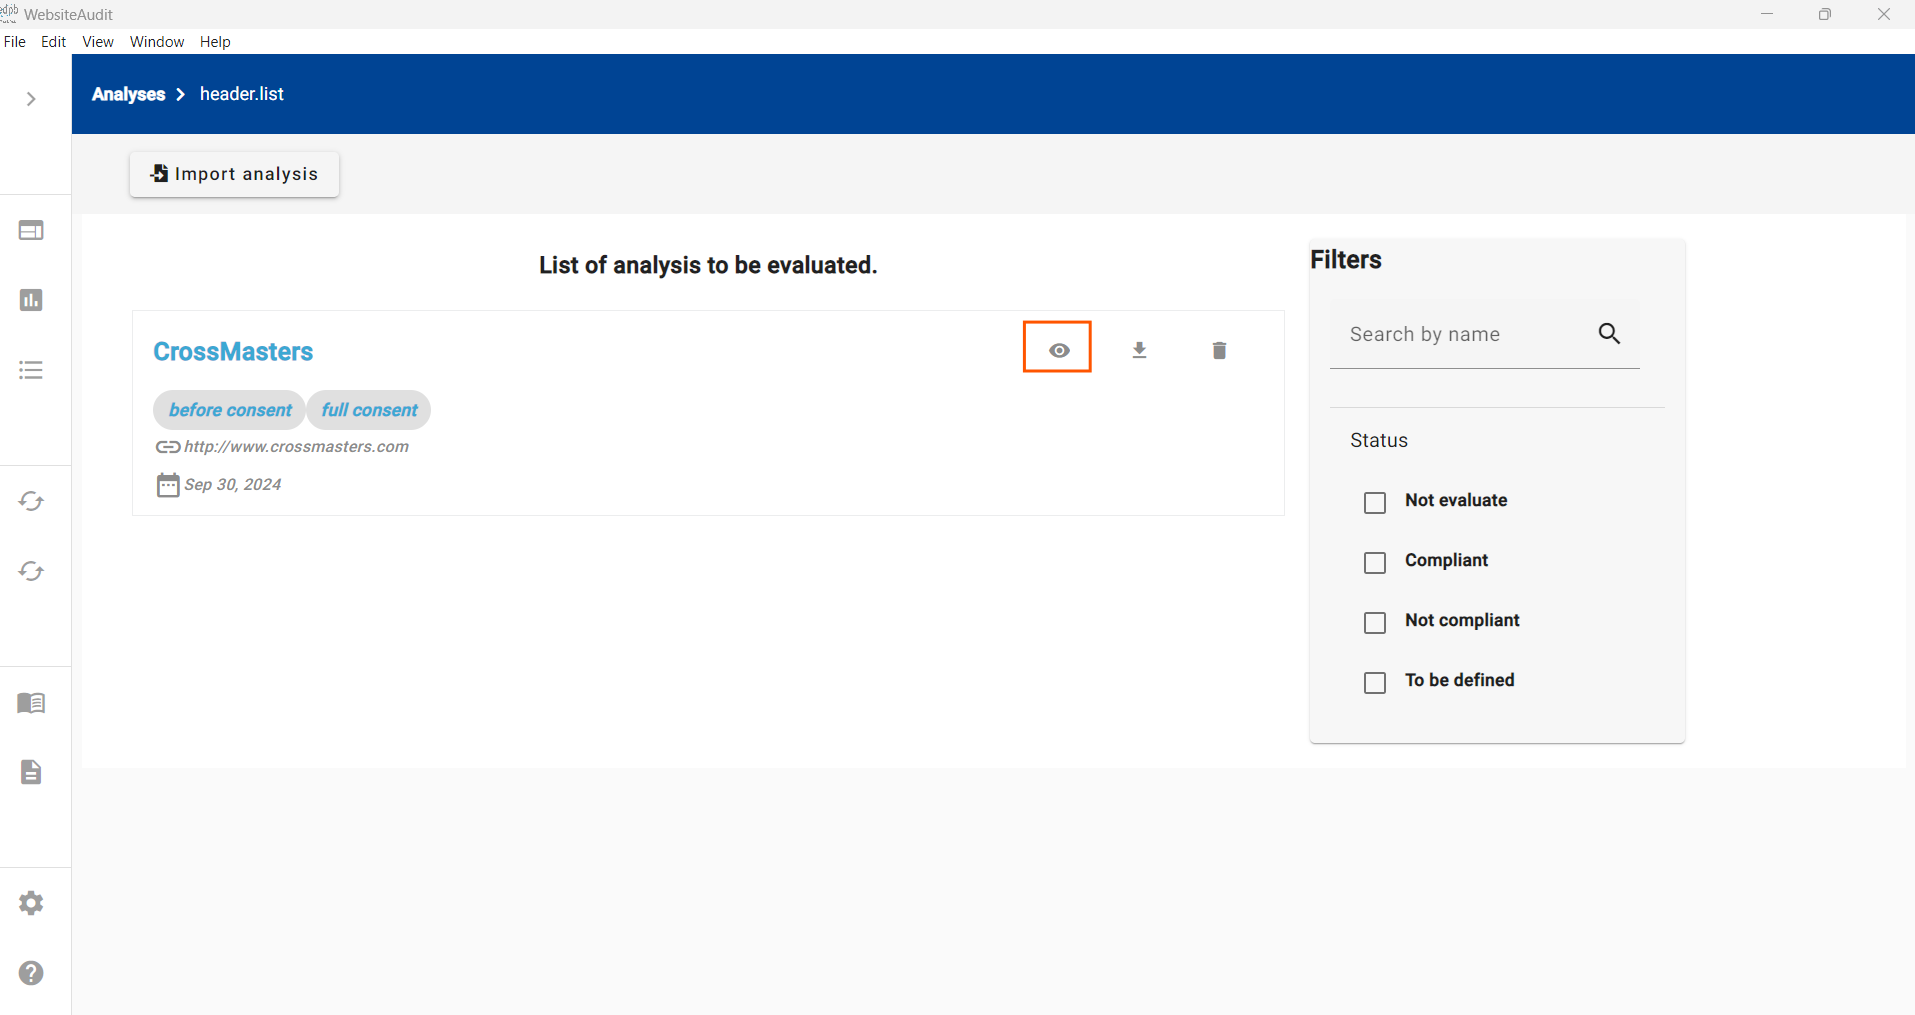
Task: Select the full consent tag
Action: pos(369,410)
